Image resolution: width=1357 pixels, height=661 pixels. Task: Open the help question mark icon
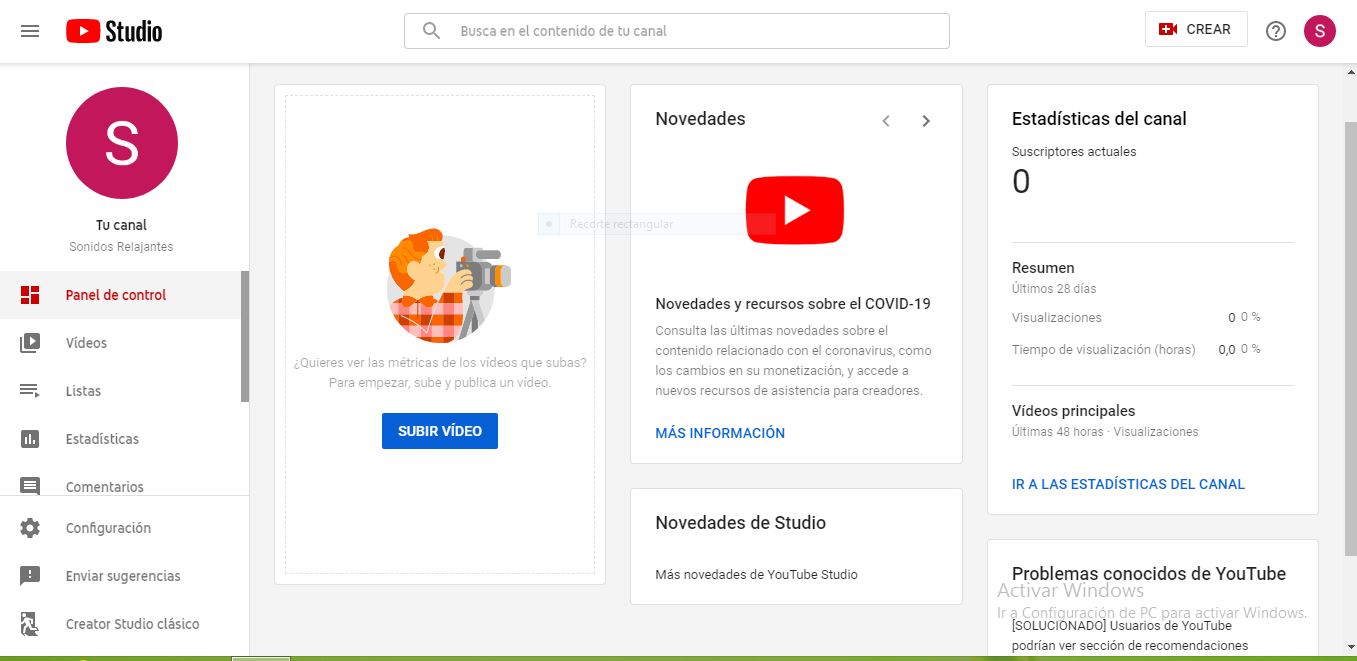point(1276,31)
